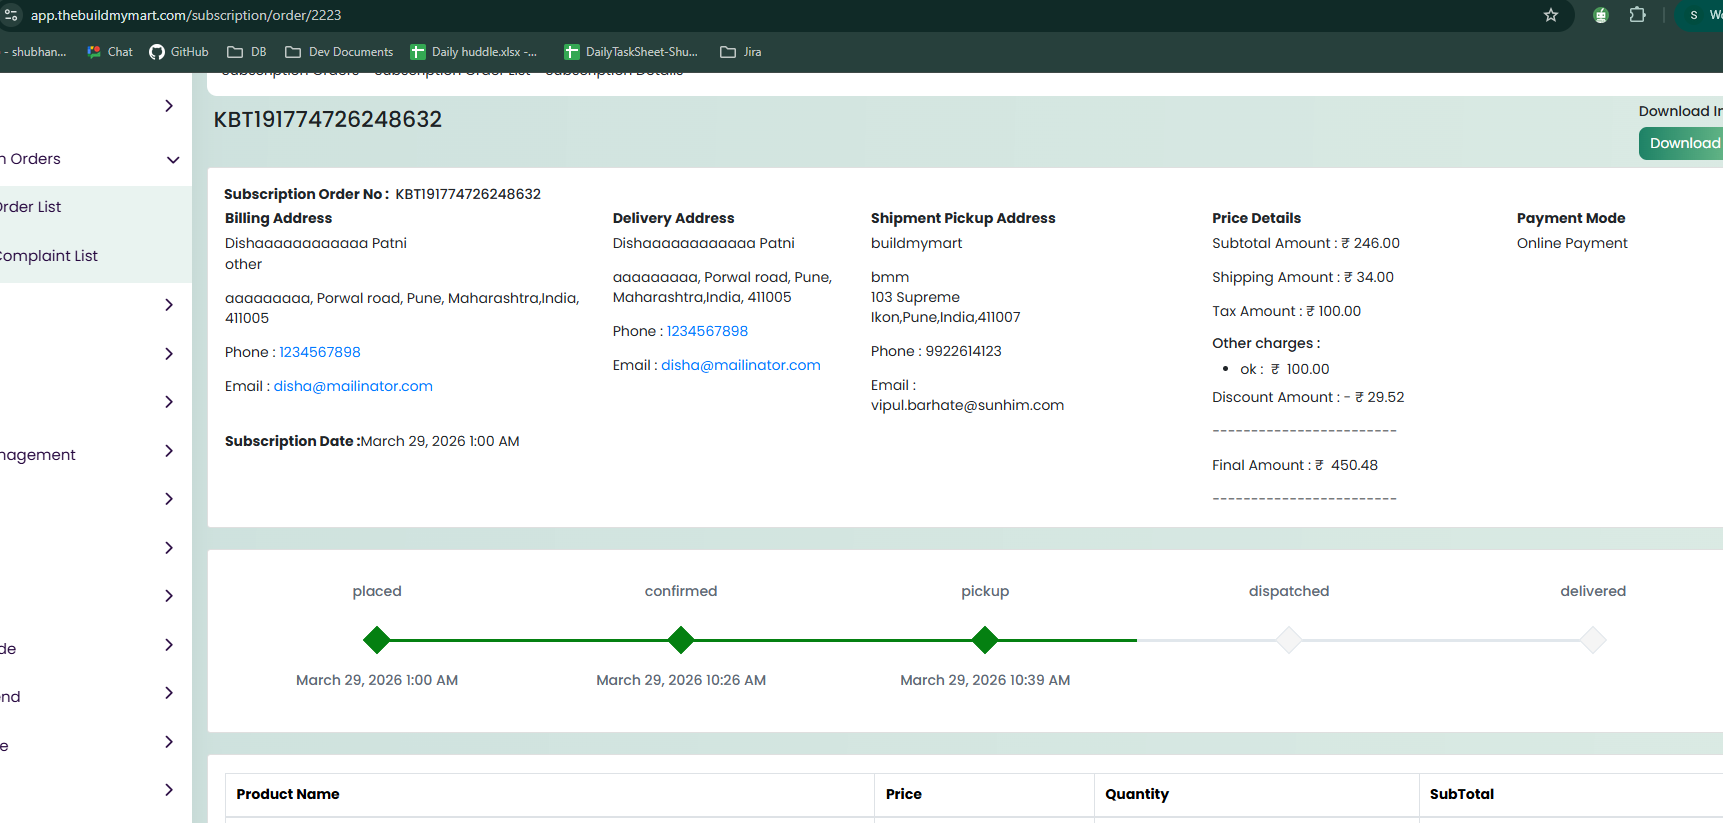1723x823 pixels.
Task: Open the Dev Documents bookmarks folder
Action: click(x=339, y=52)
